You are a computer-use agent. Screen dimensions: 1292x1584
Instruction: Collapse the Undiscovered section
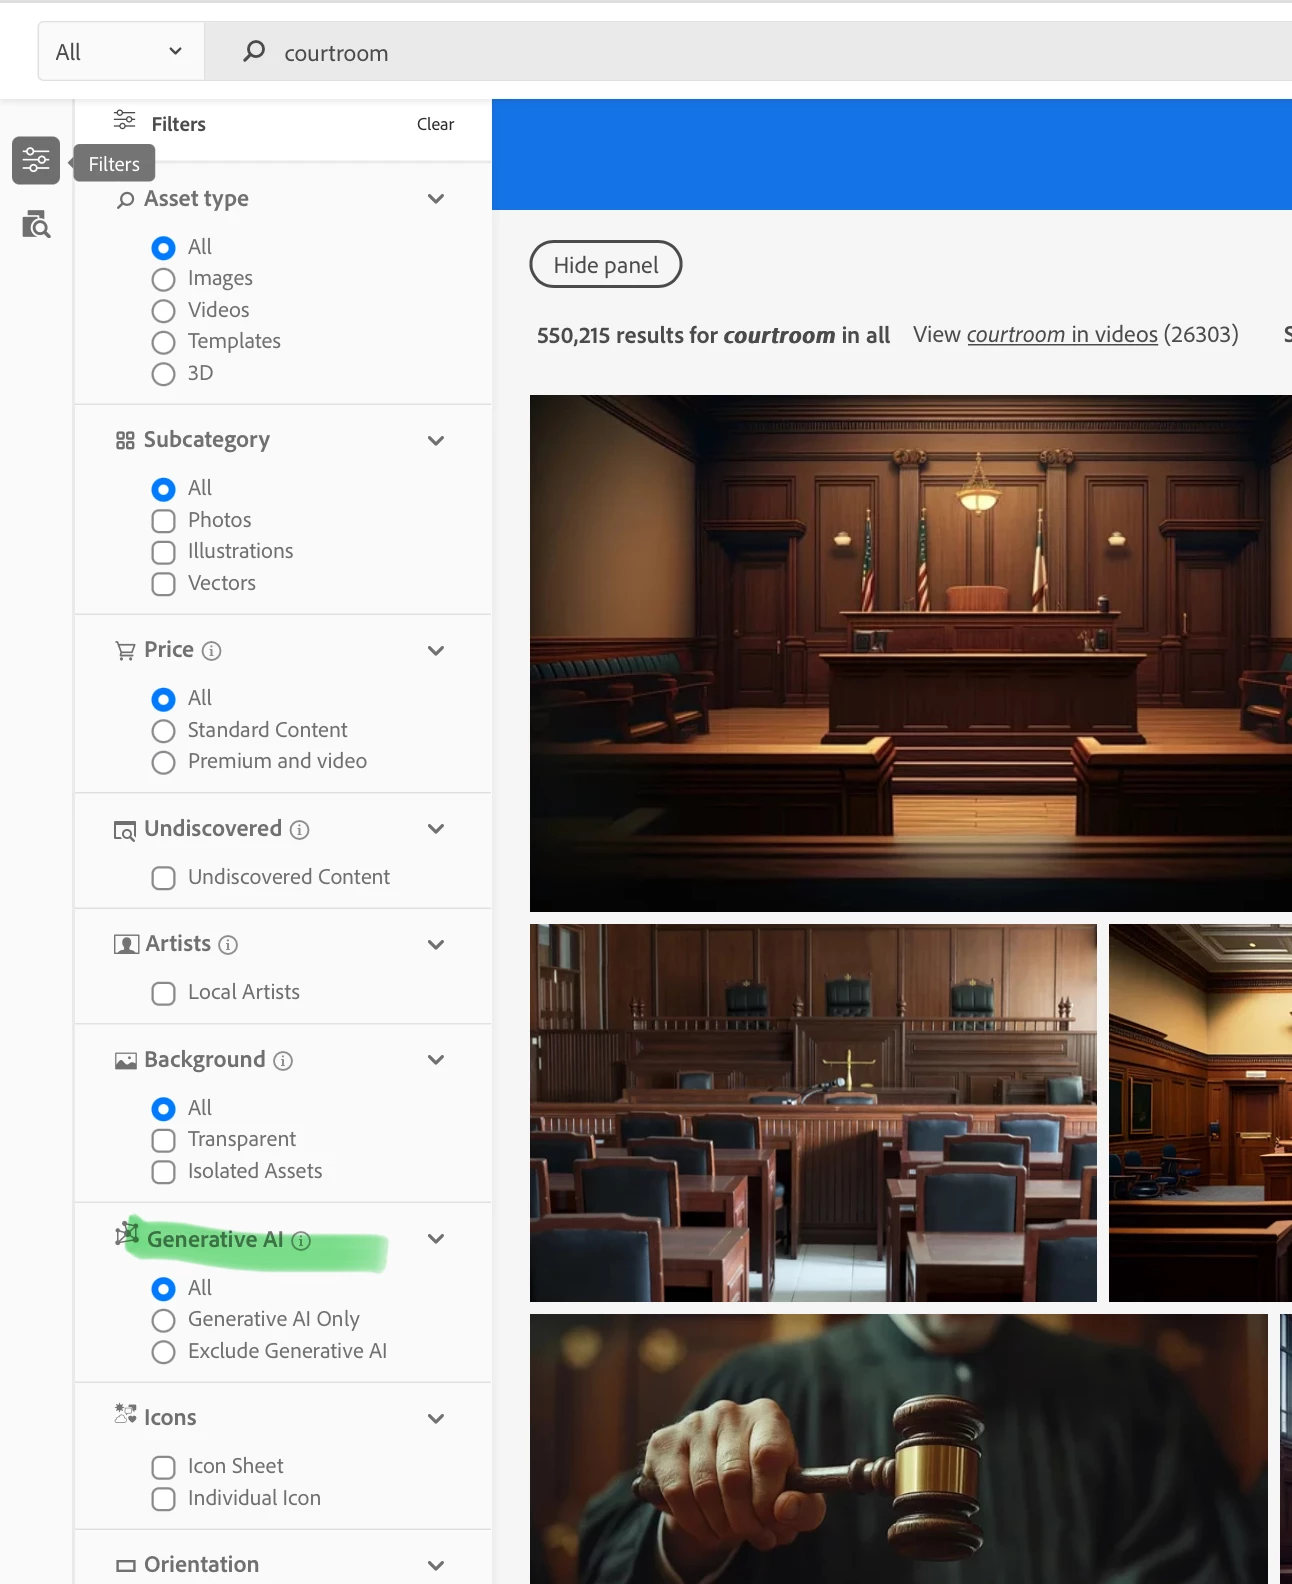coord(436,829)
